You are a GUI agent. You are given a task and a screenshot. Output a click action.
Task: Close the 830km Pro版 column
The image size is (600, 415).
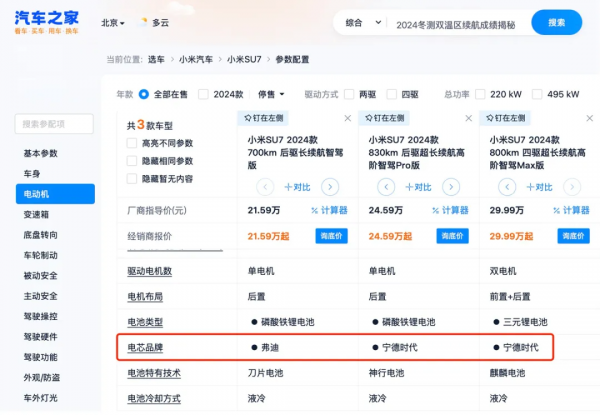point(468,118)
